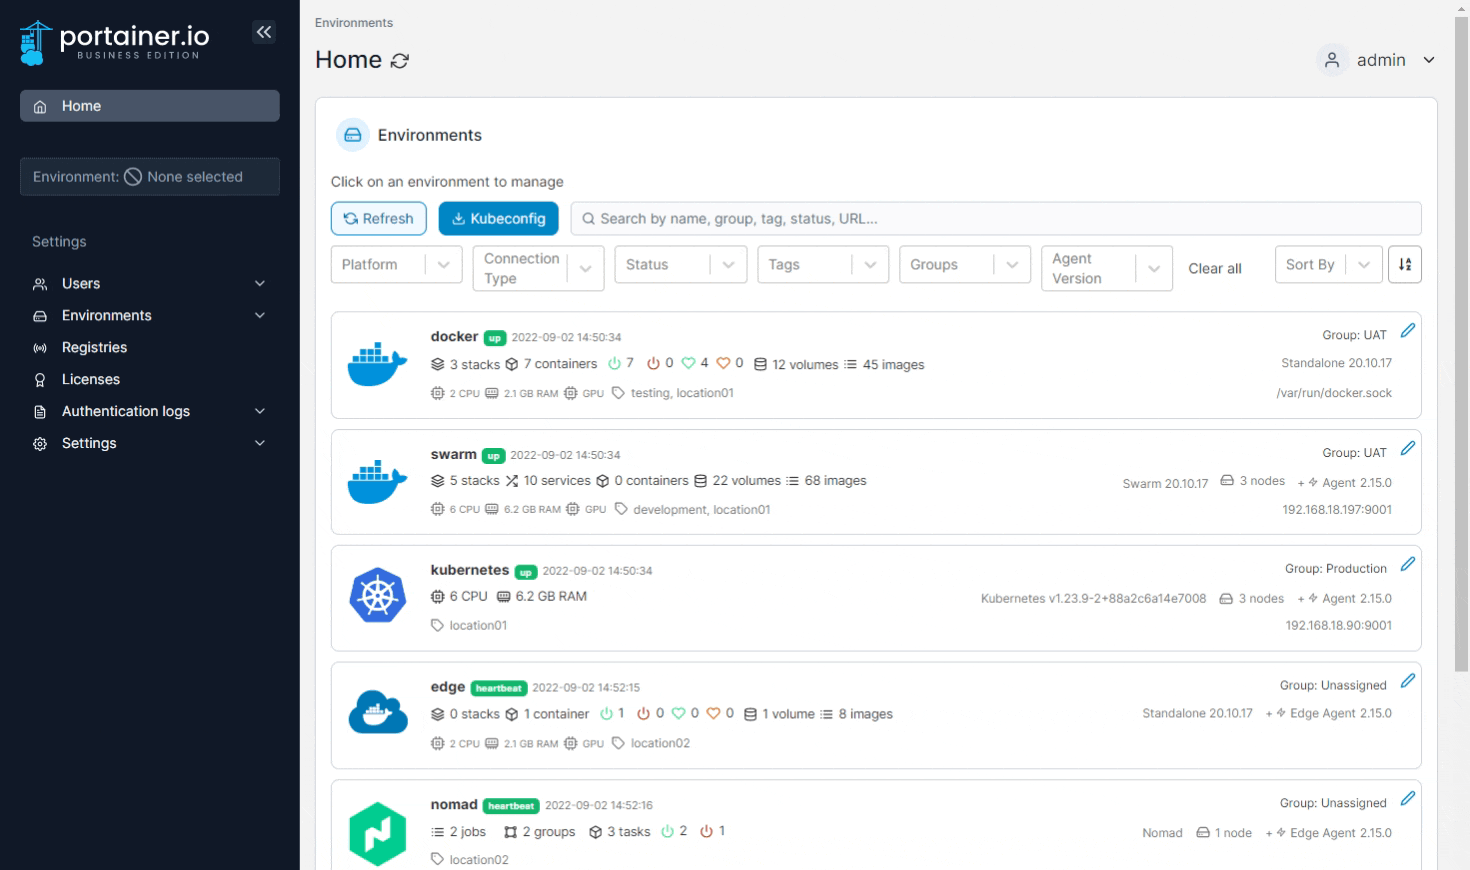
Task: Open the Connection Type filter dropdown
Action: (x=538, y=268)
